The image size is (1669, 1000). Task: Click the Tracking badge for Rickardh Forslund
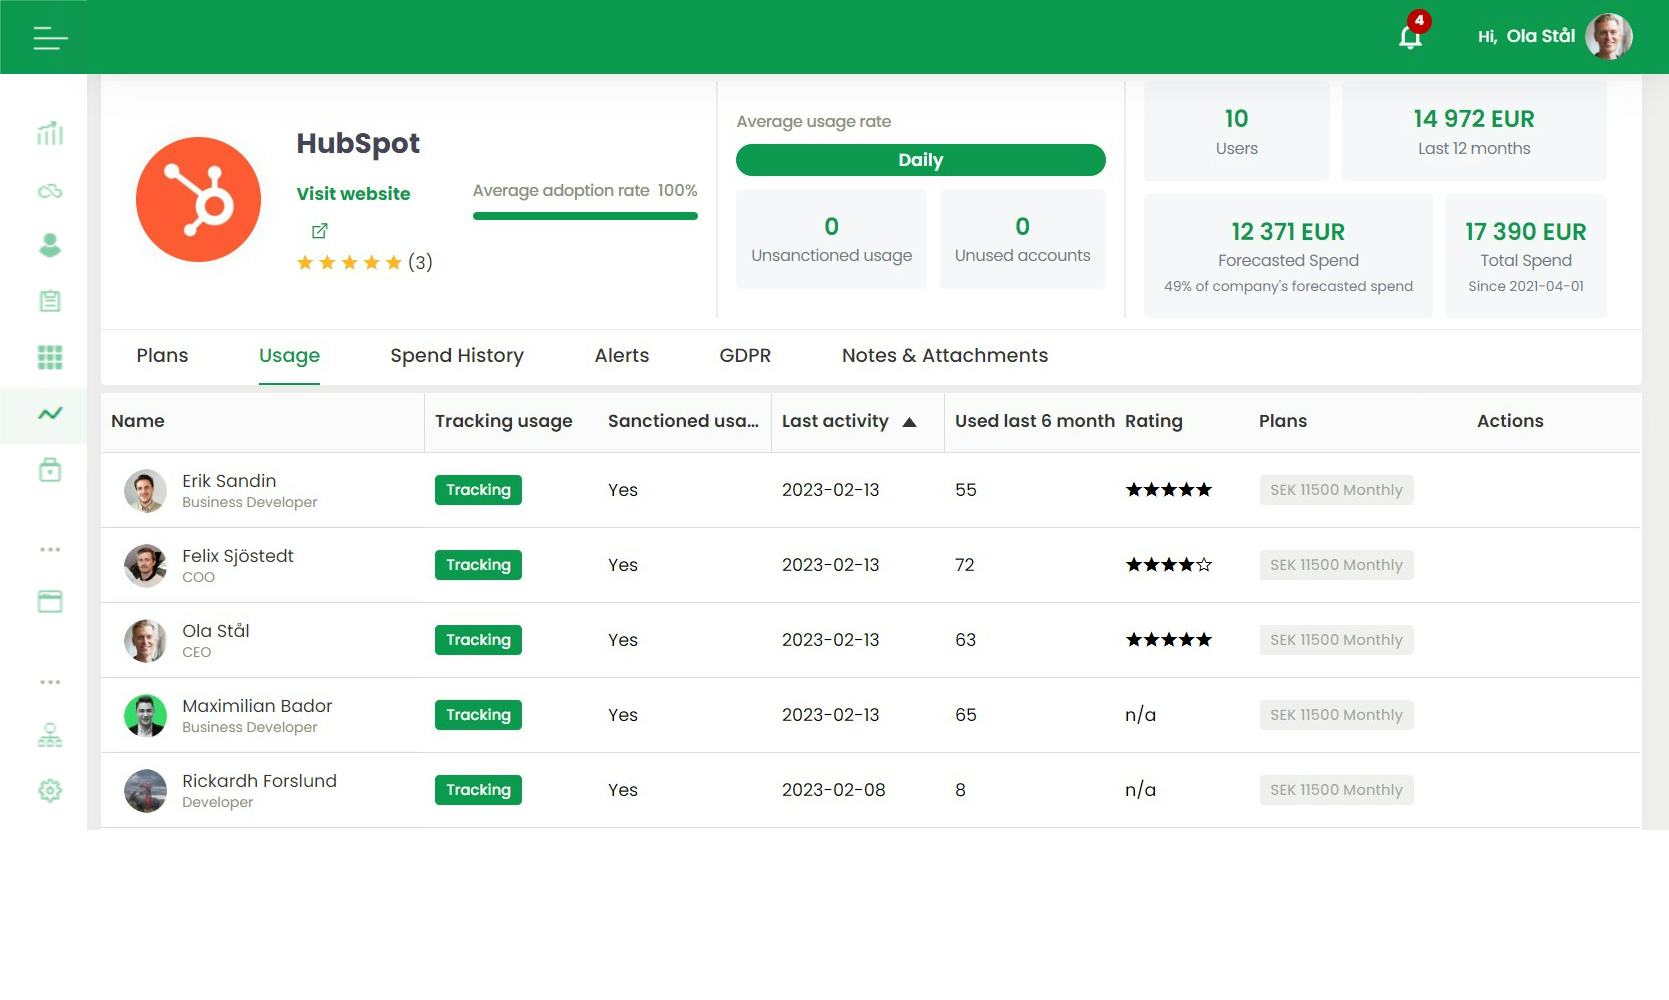[x=478, y=790]
